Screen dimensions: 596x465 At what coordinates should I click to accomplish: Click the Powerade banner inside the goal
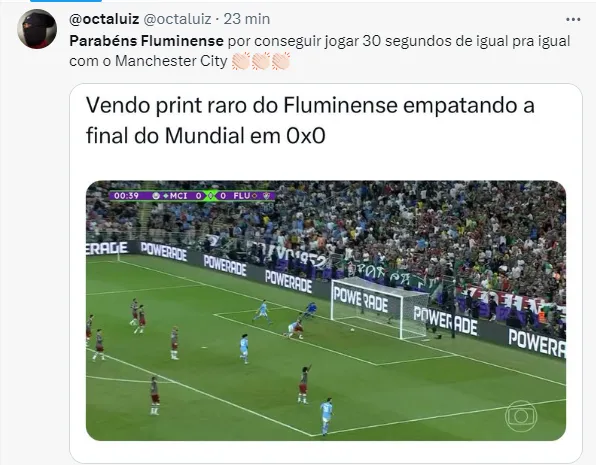[361, 298]
